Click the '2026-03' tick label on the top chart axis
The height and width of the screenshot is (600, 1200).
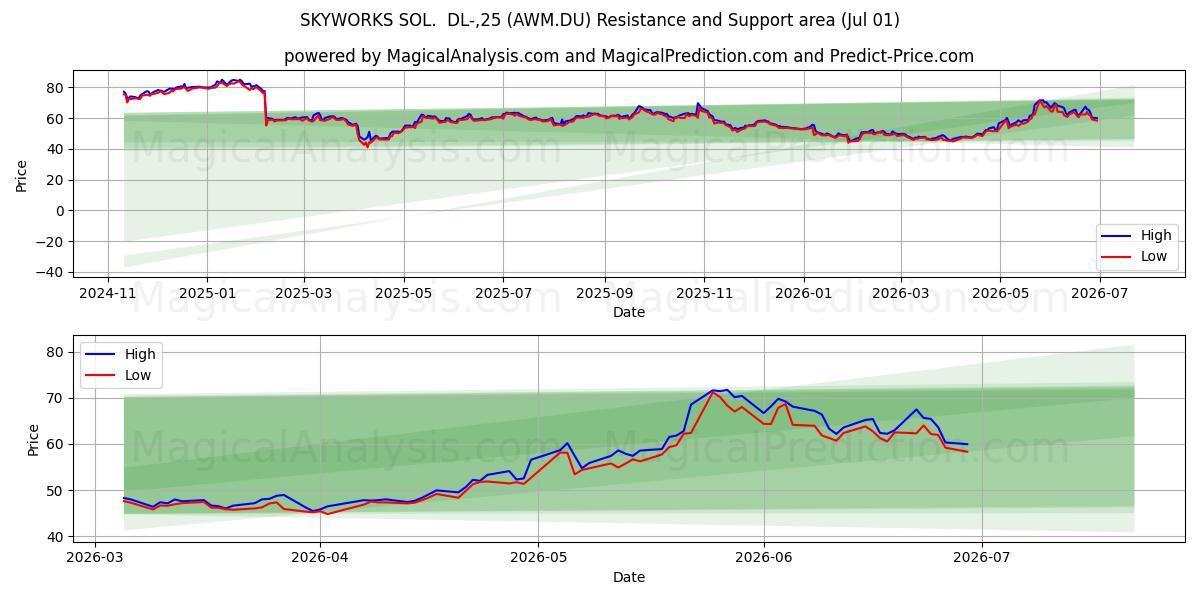(900, 294)
